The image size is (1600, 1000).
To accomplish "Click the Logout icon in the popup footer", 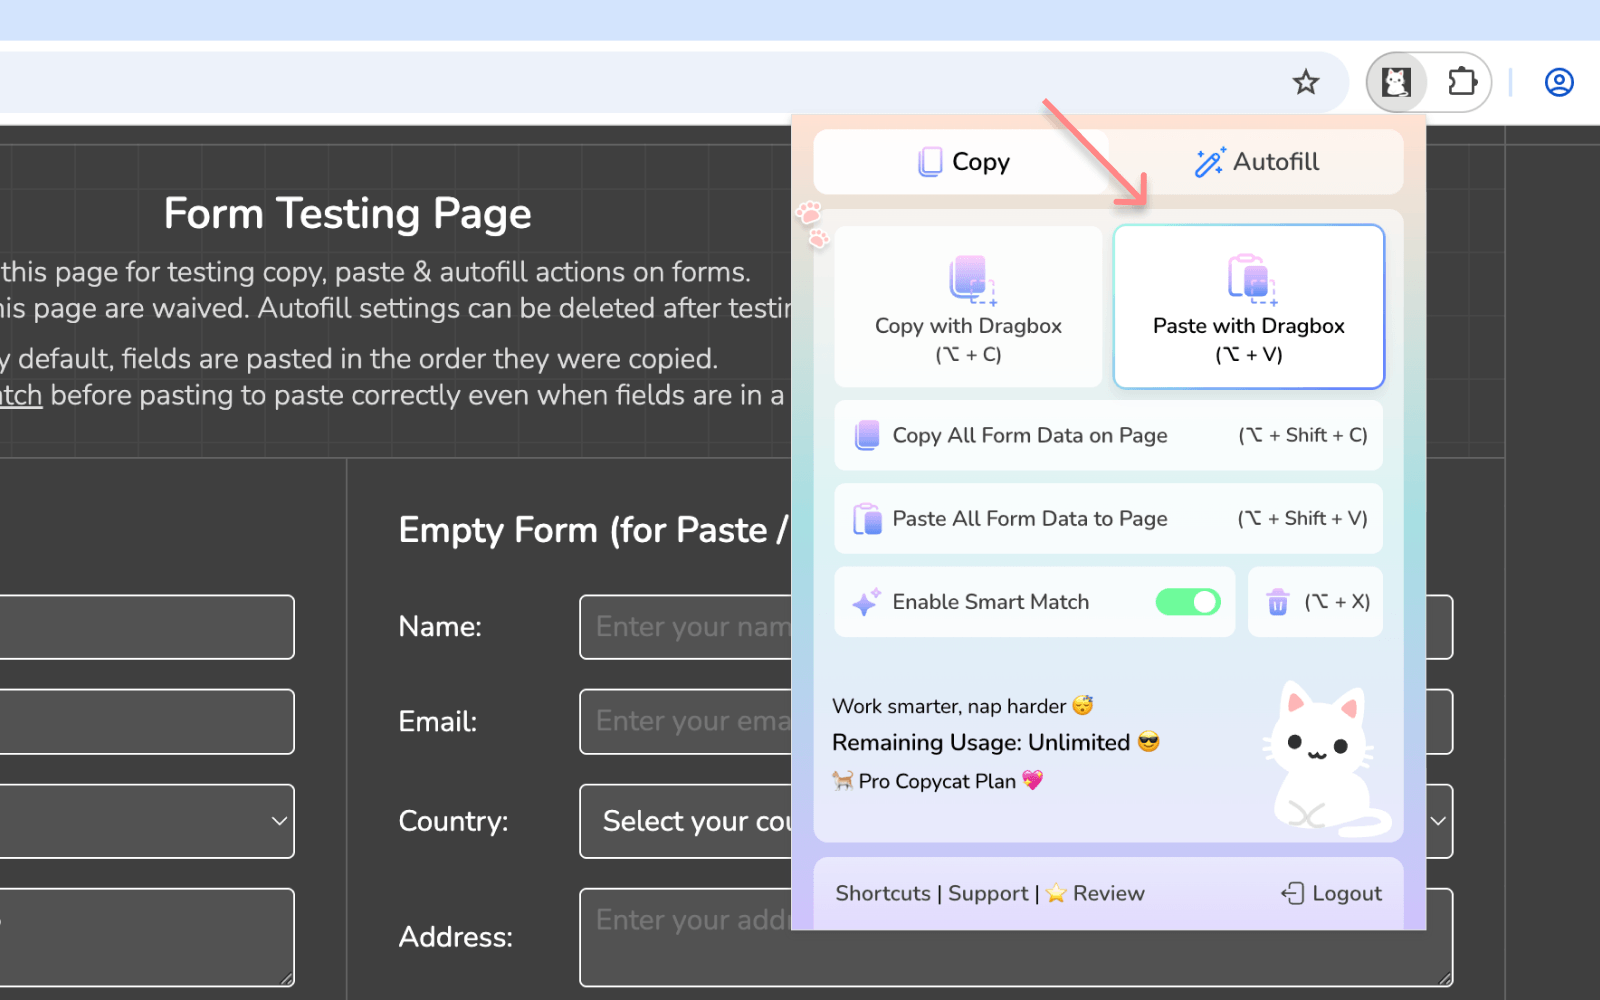I will 1294,893.
